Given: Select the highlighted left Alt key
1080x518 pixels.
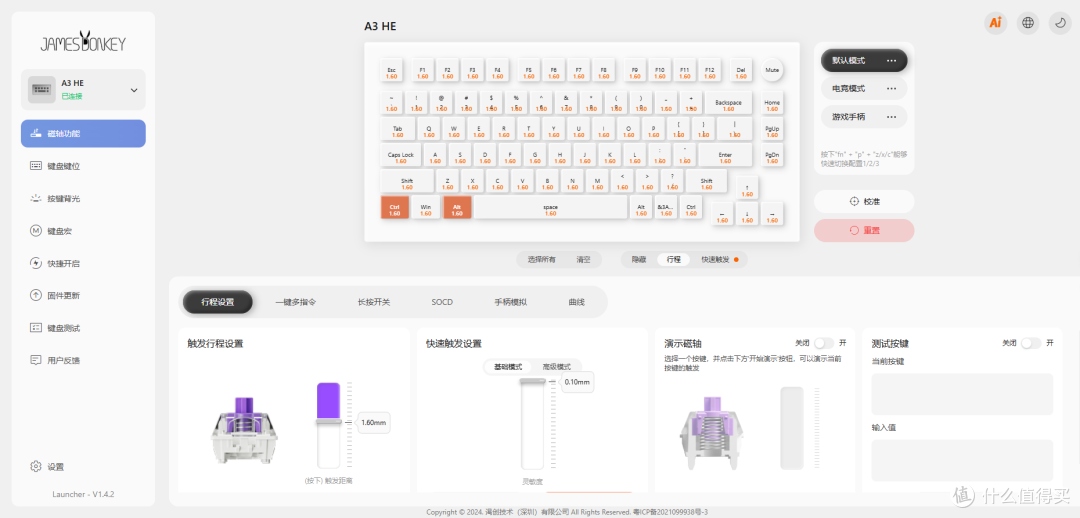Looking at the screenshot, I should tap(457, 208).
